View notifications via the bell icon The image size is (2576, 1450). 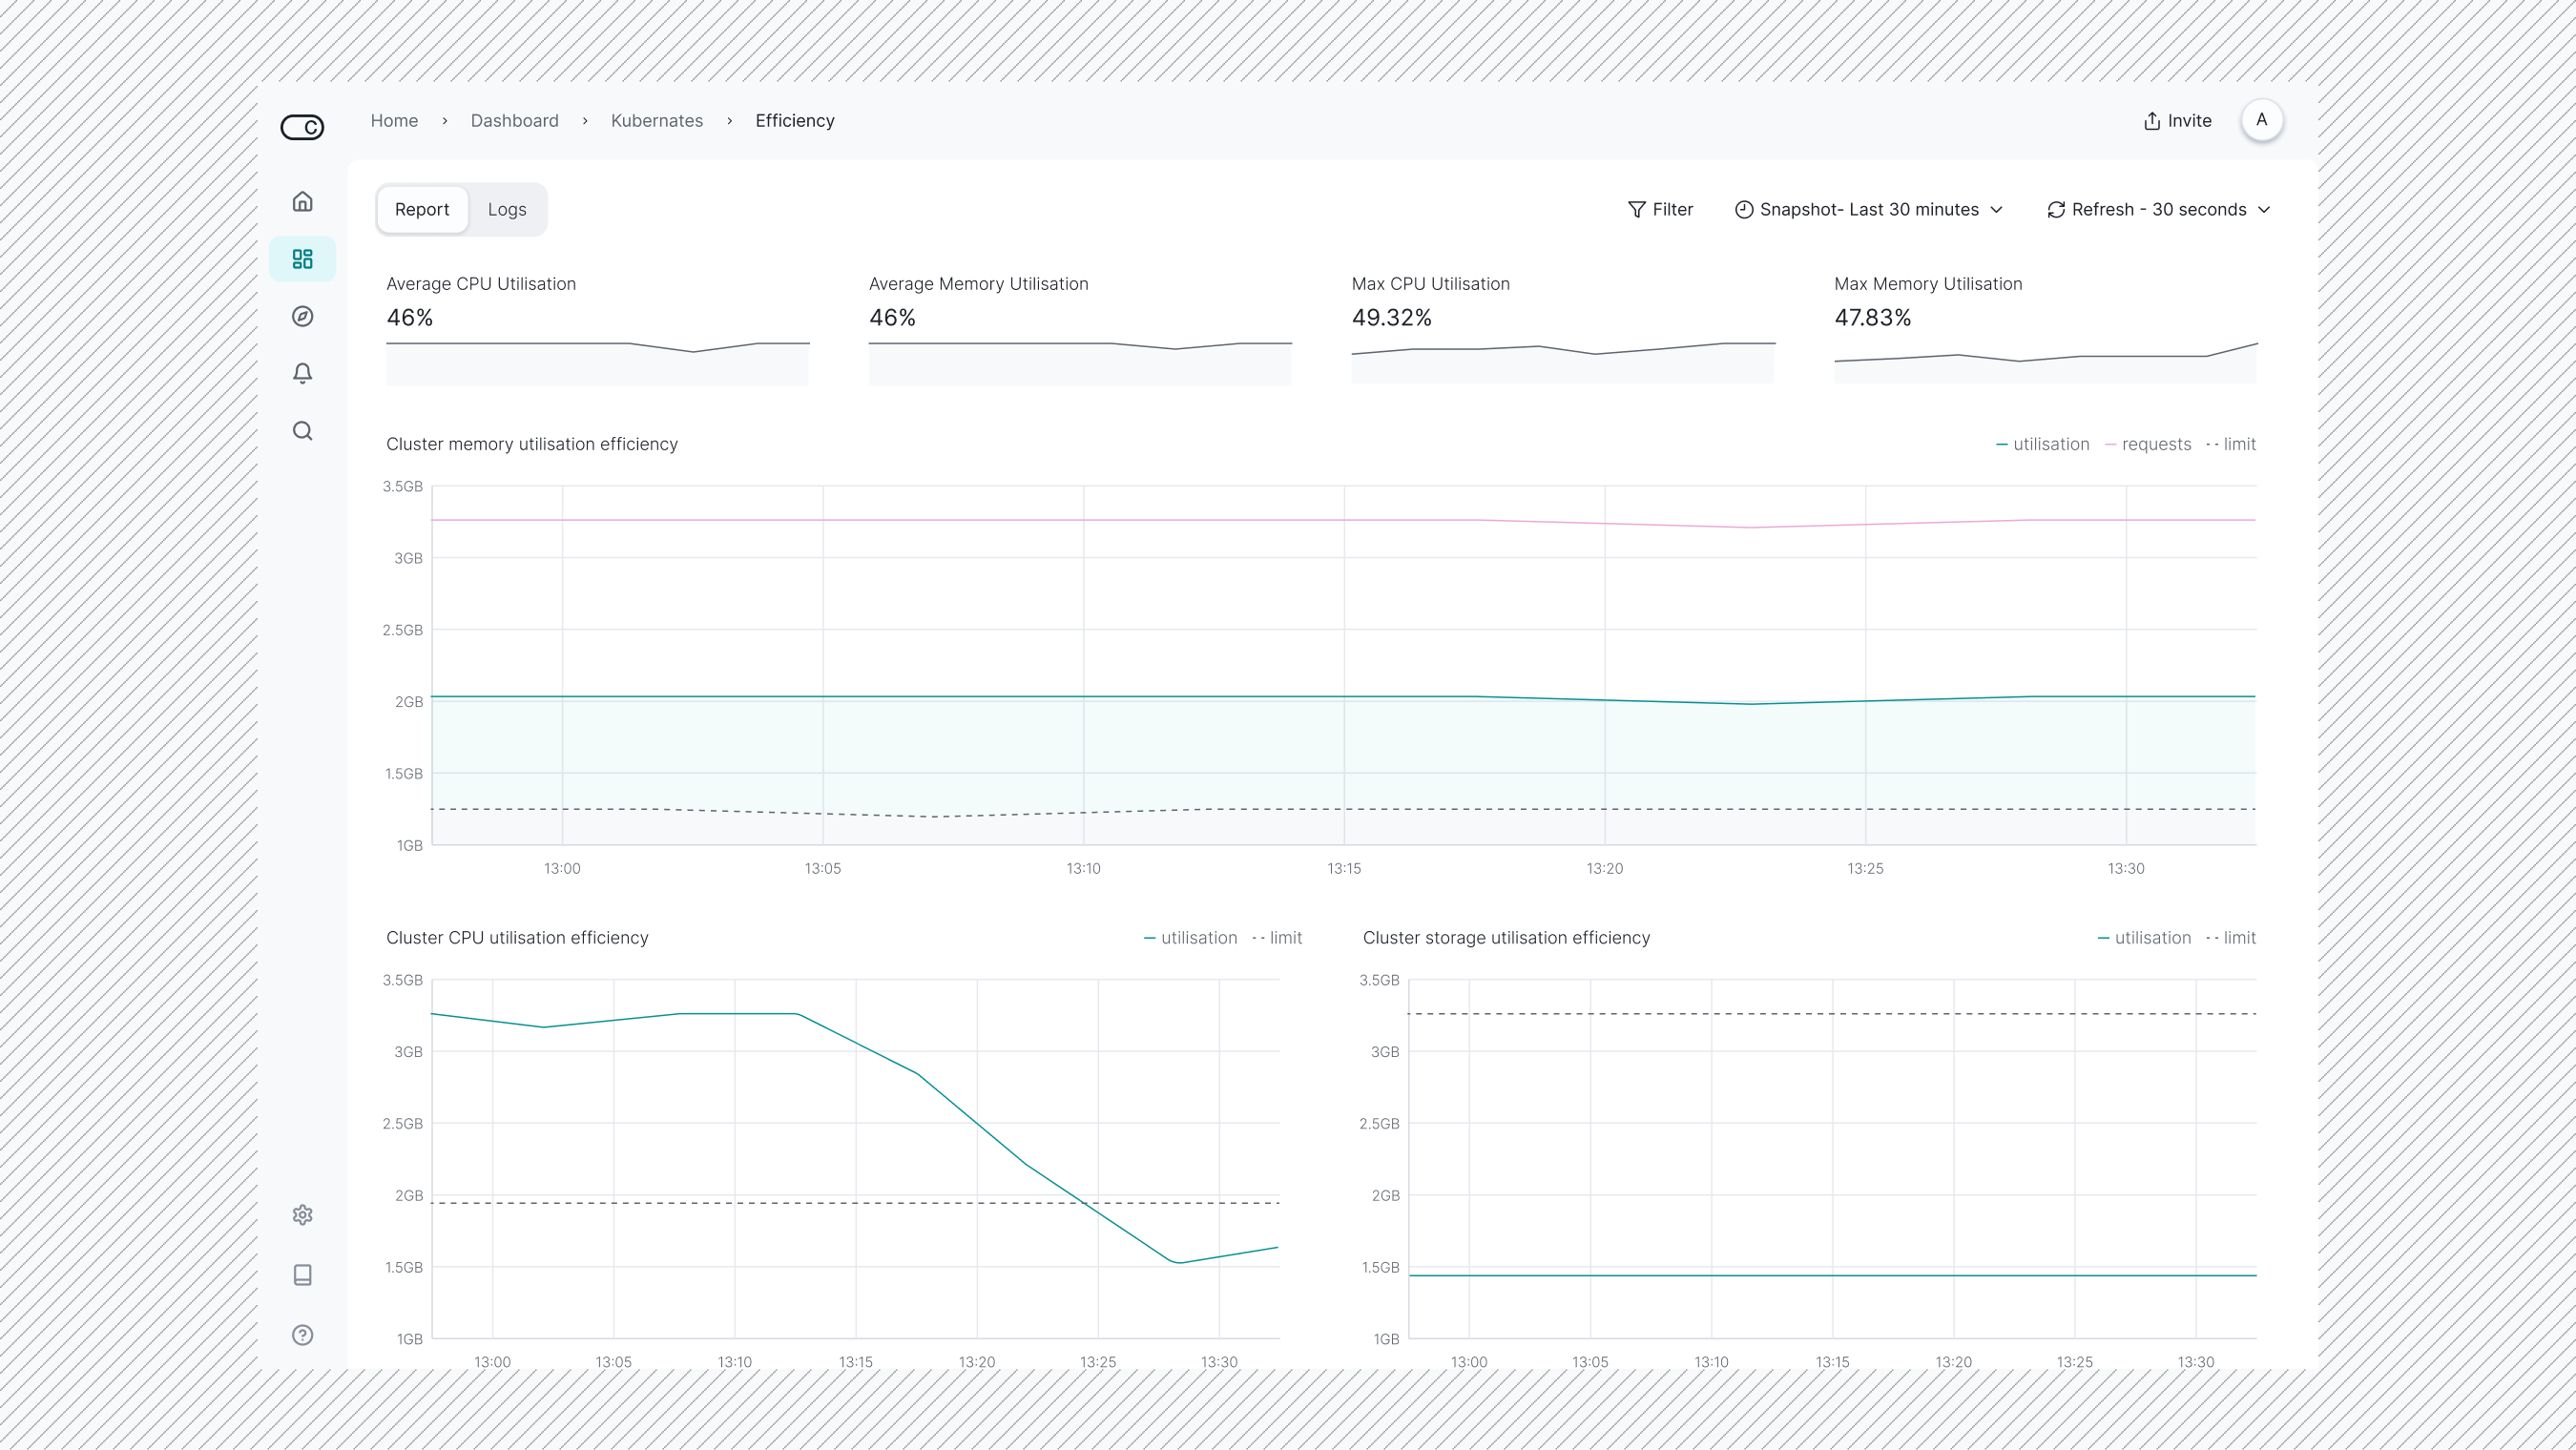302,373
